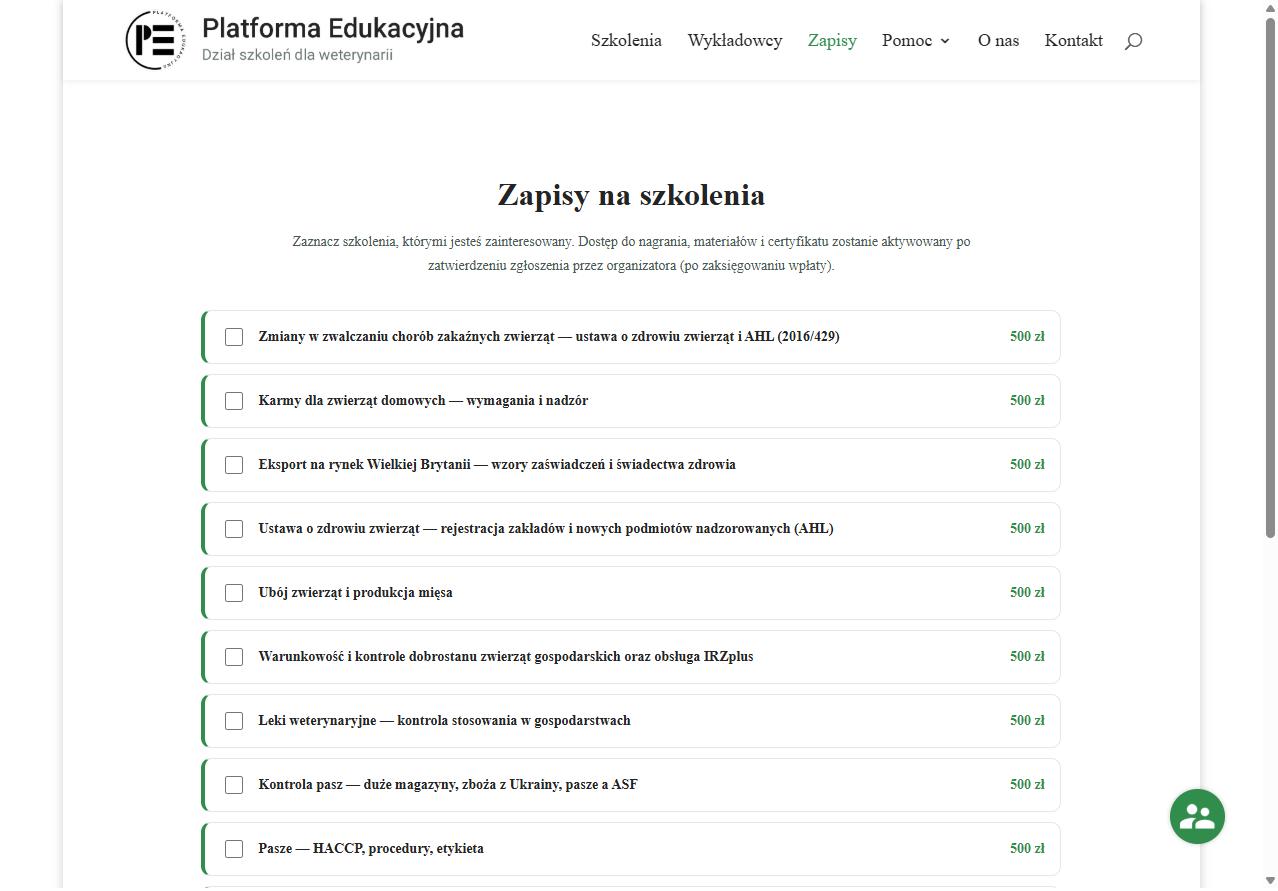The height and width of the screenshot is (891, 1278).
Task: Open the O nas page
Action: [x=998, y=40]
